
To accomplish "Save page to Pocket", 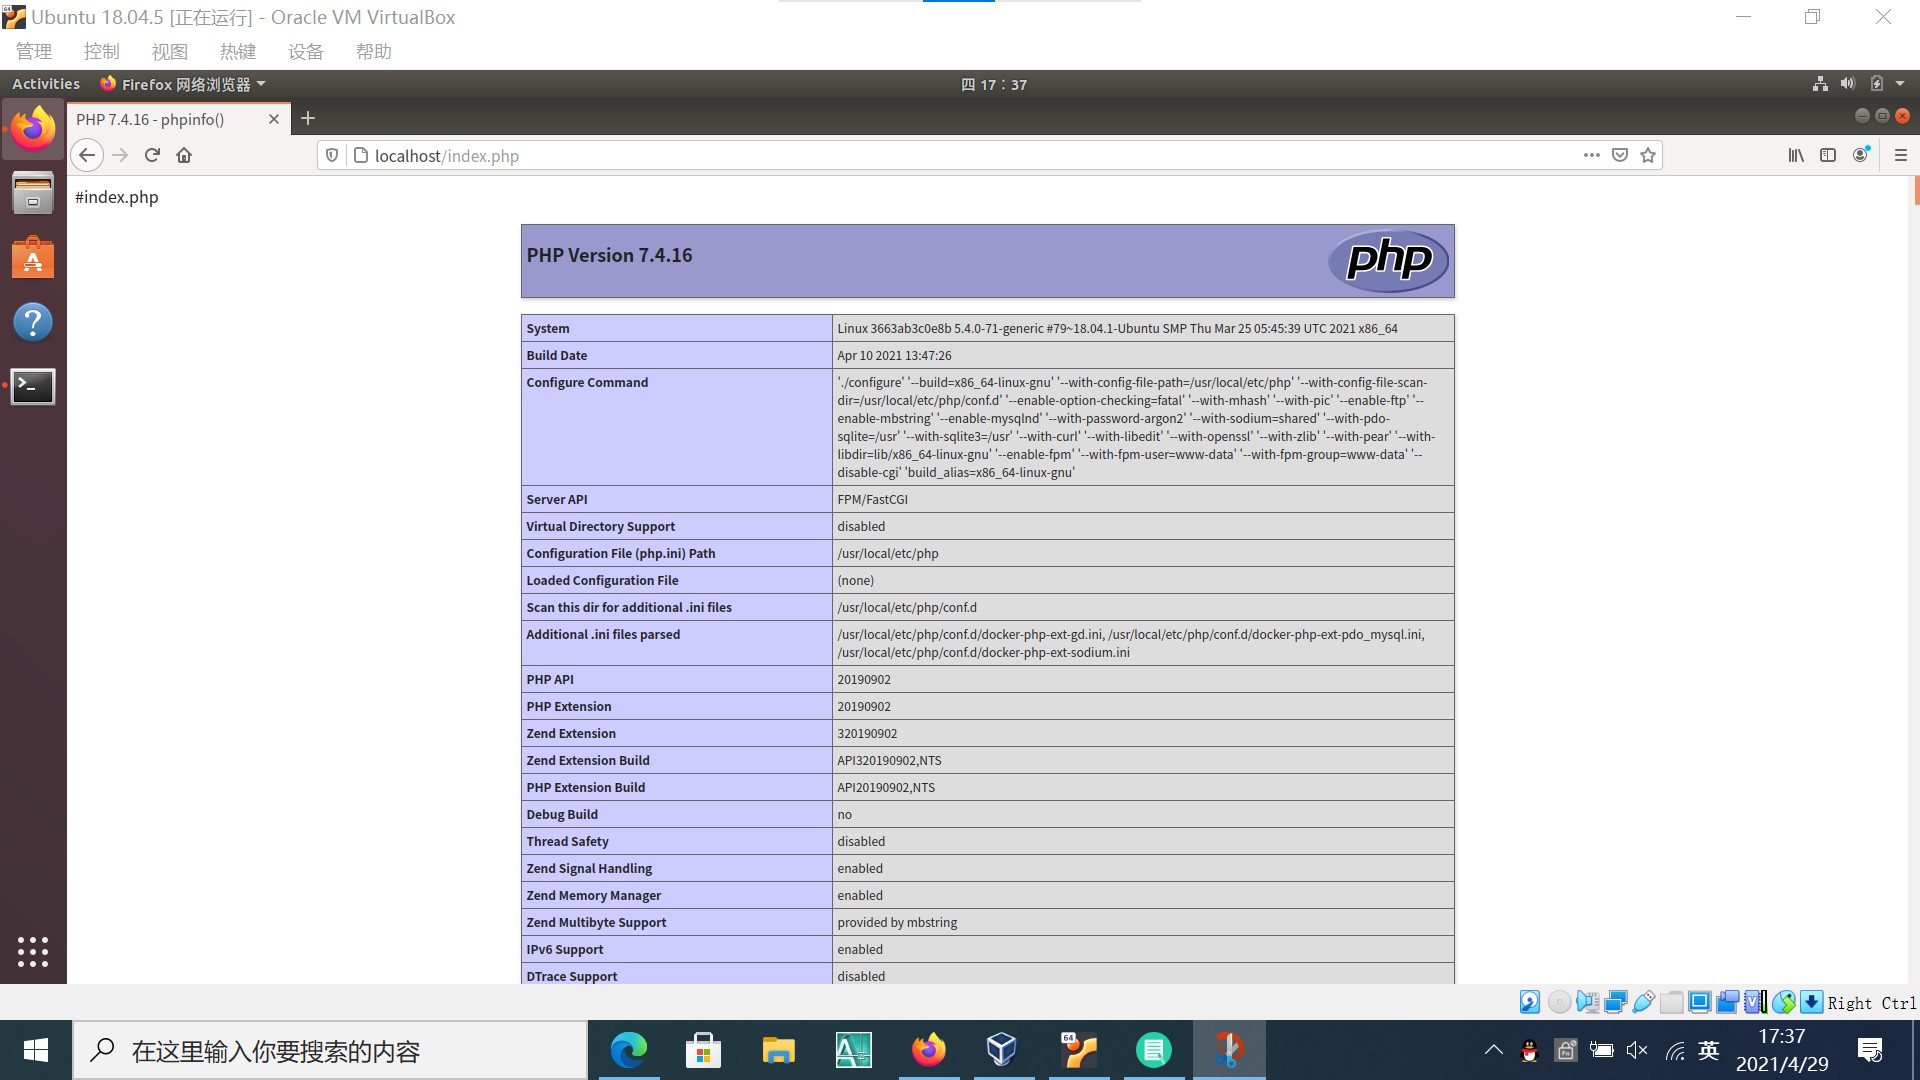I will pyautogui.click(x=1620, y=155).
